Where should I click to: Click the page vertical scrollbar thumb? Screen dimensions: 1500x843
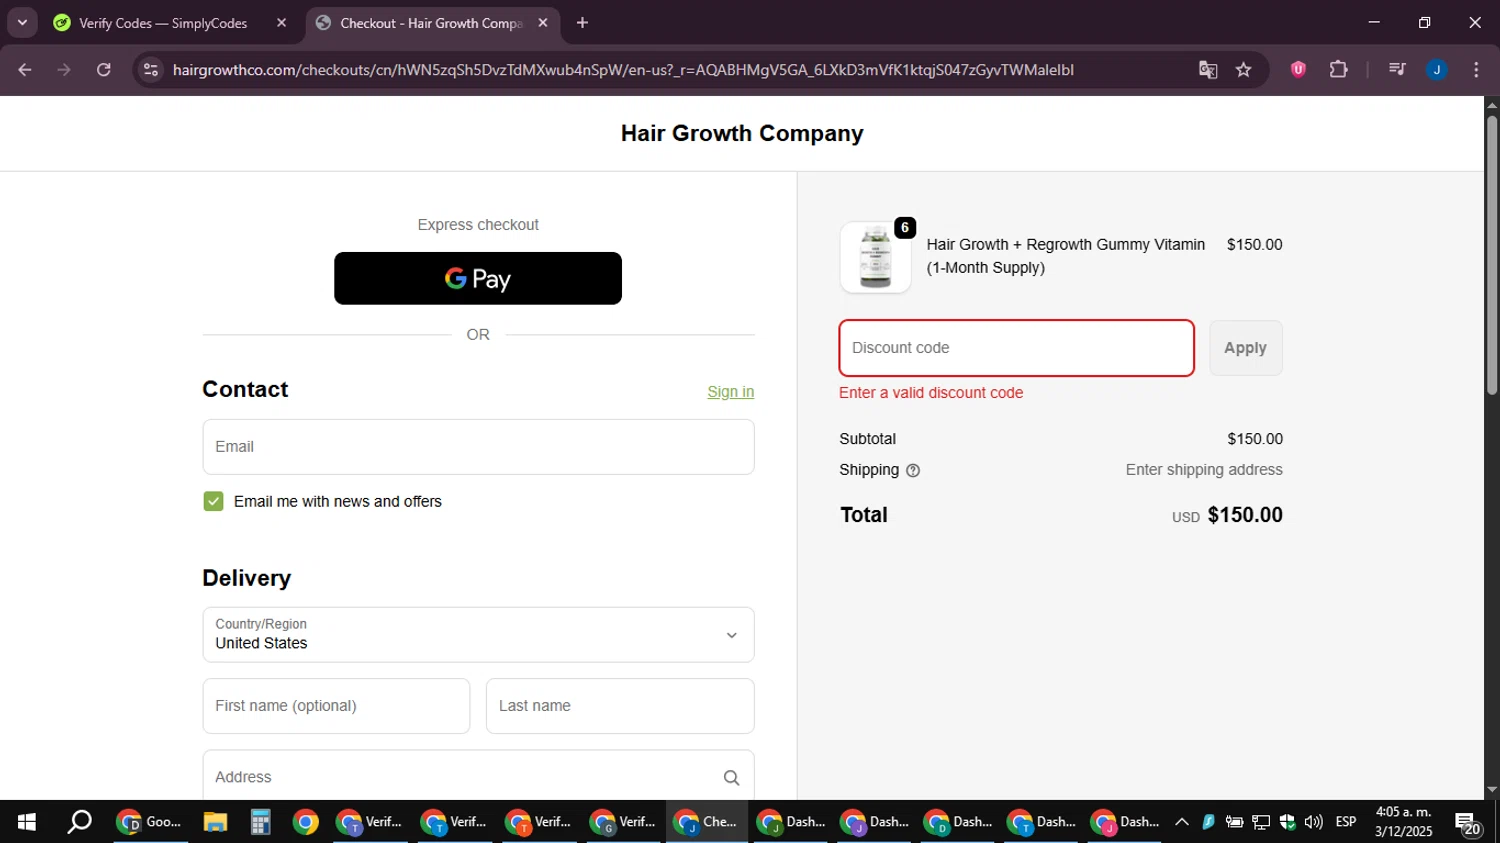pyautogui.click(x=1492, y=255)
